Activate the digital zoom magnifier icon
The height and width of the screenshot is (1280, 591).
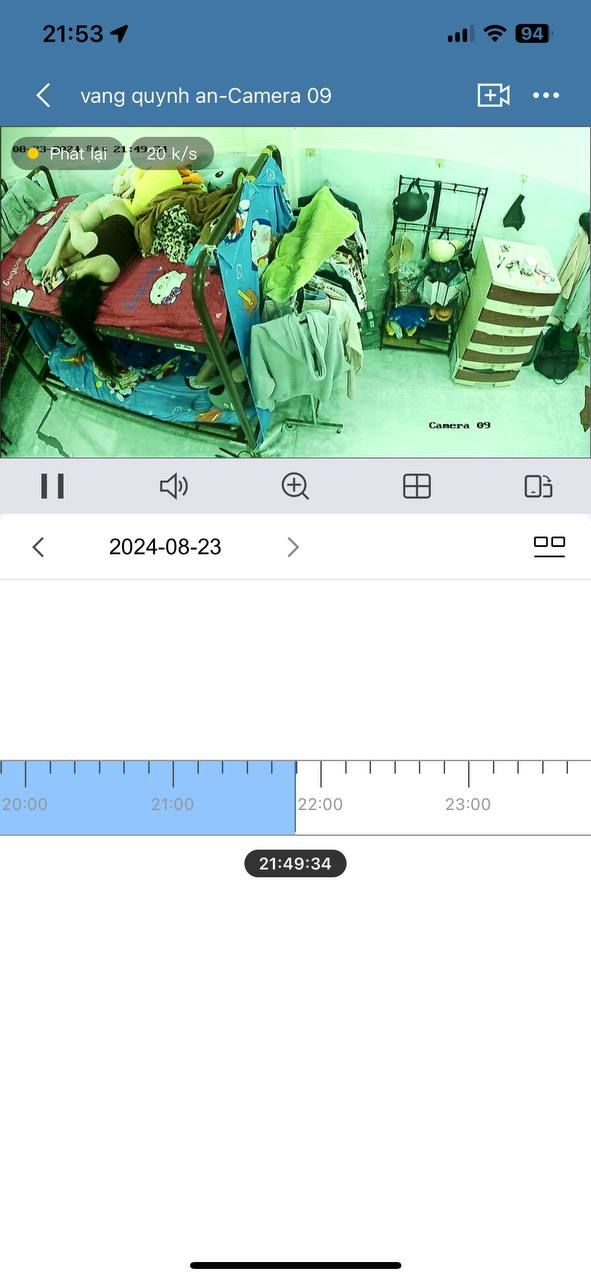[x=295, y=486]
